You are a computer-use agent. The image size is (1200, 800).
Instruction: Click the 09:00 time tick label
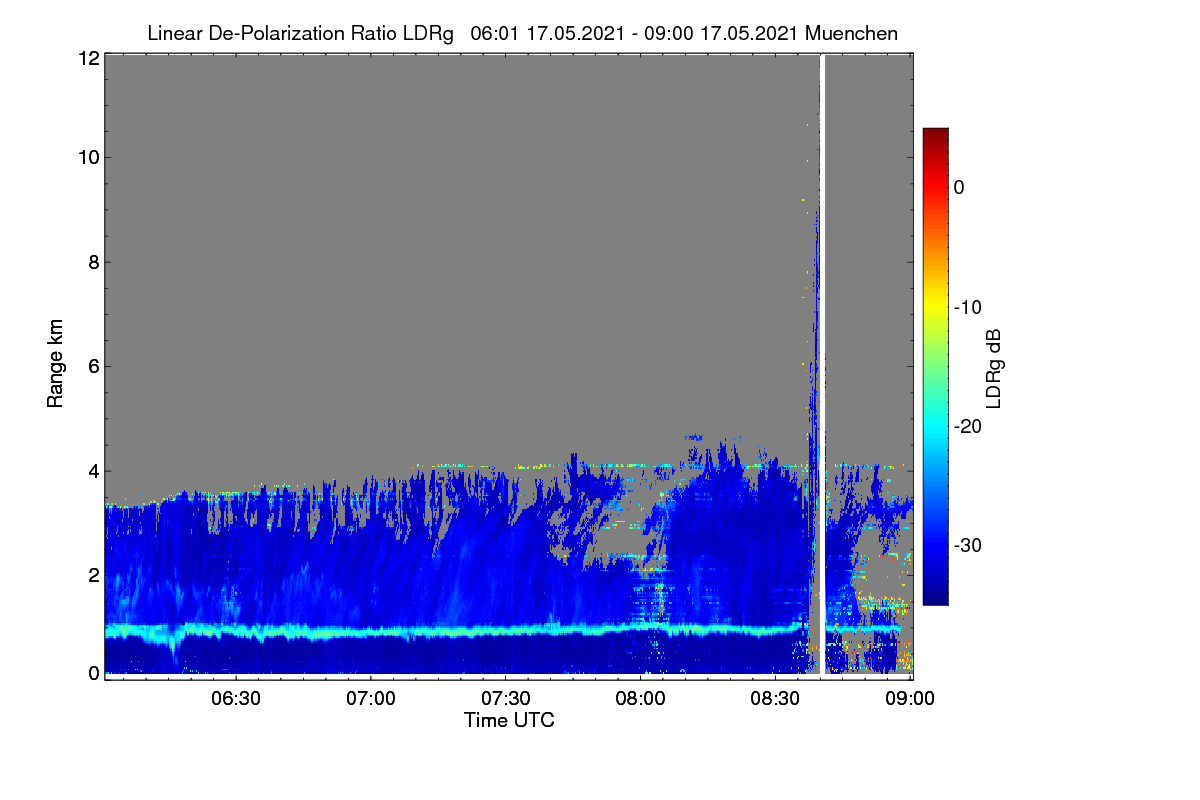coord(909,699)
